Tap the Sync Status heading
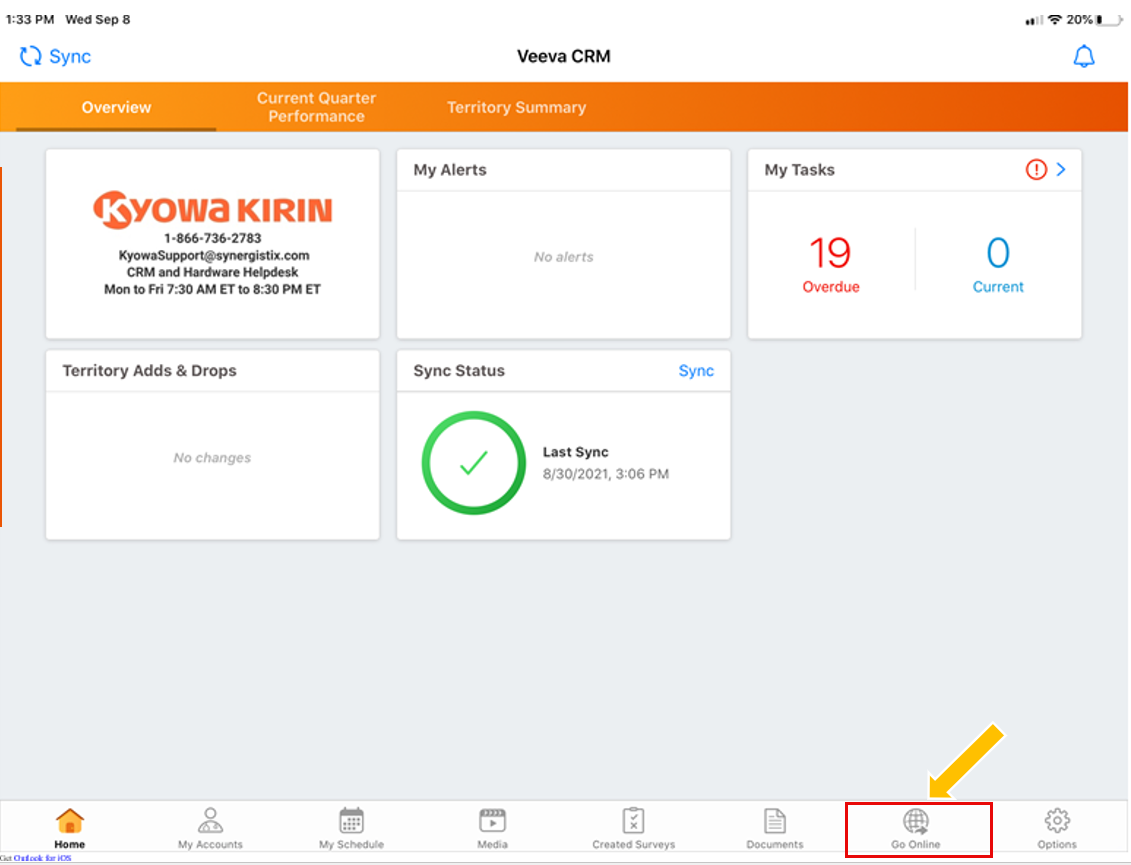The width and height of the screenshot is (1131, 865). click(459, 371)
